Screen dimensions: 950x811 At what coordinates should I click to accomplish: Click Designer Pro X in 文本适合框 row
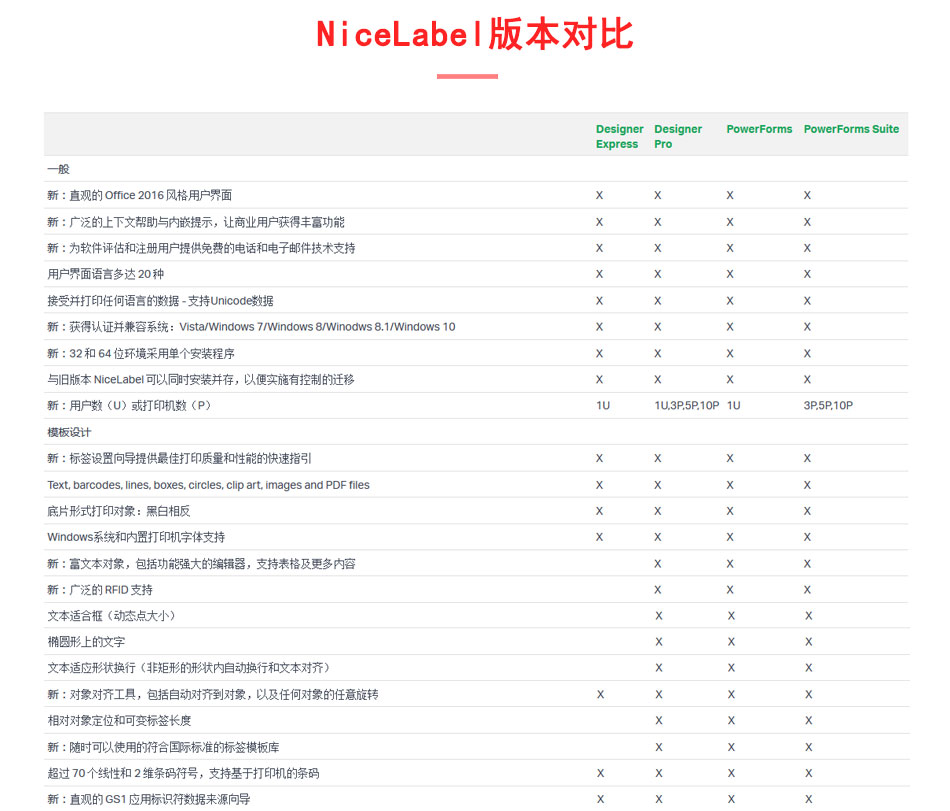coord(659,615)
